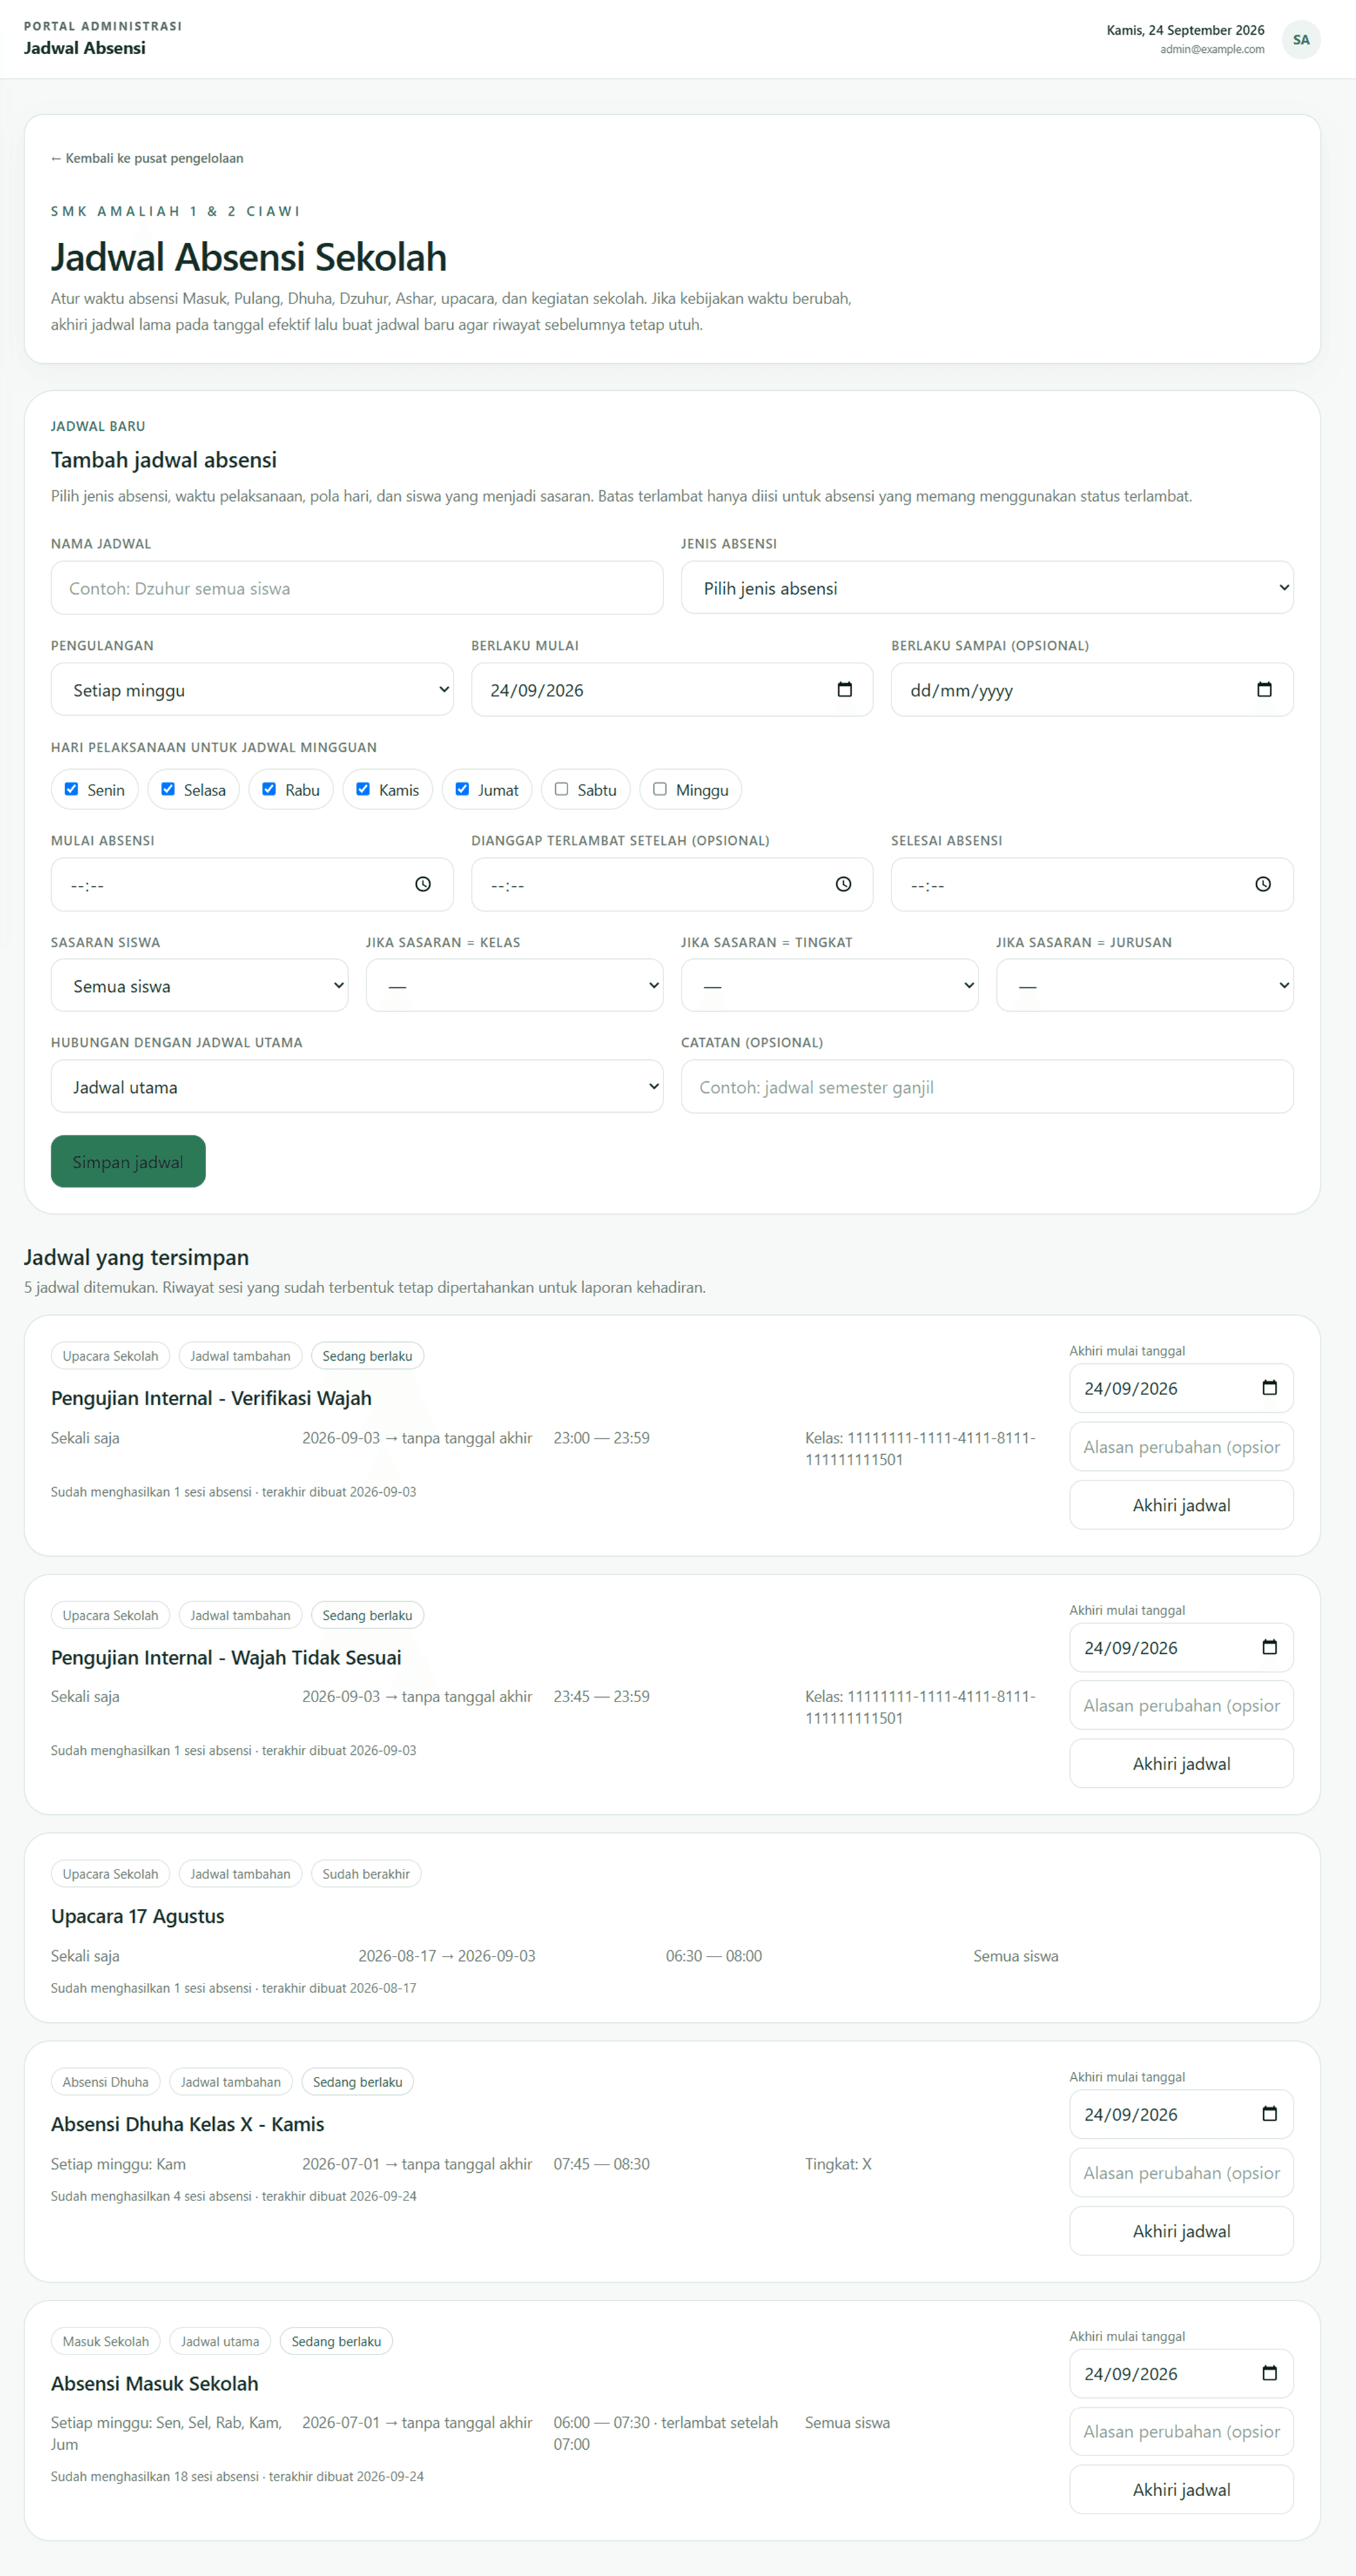Click the Upacara 17 Agustus schedule title
The height and width of the screenshot is (2576, 1356).
[138, 1916]
